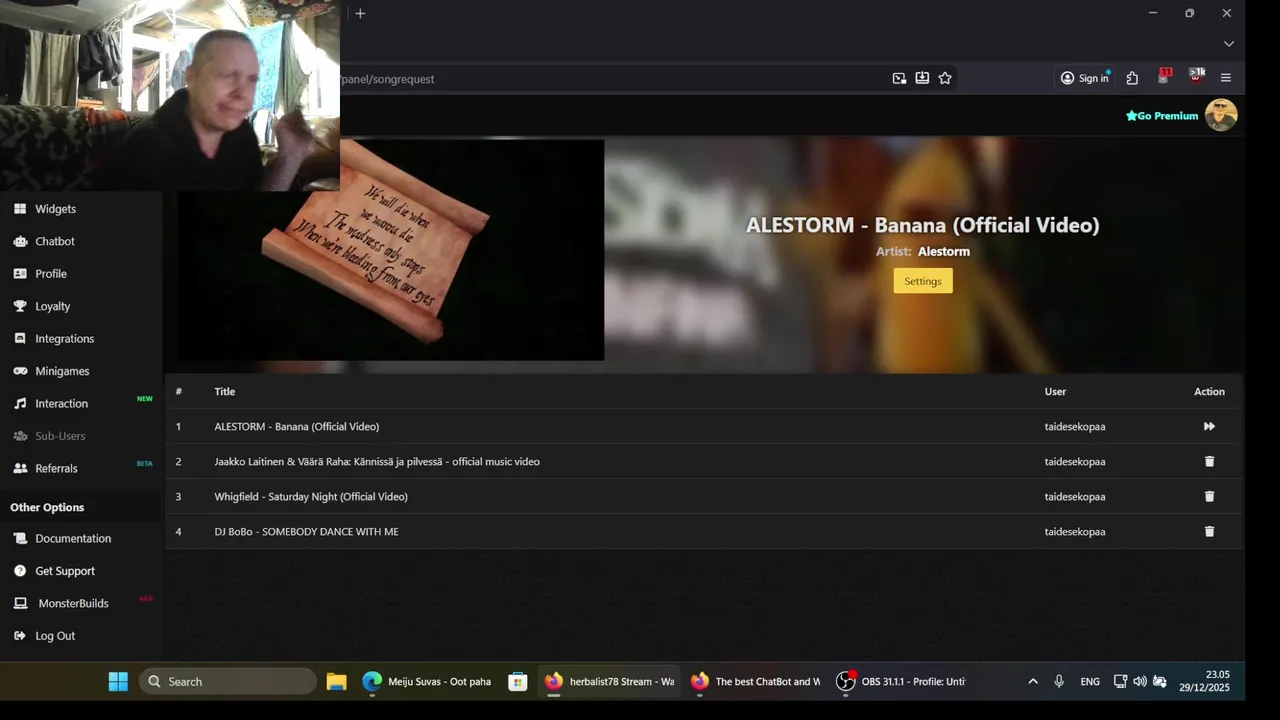The height and width of the screenshot is (720, 1280).
Task: Click the song request video player
Action: pyautogui.click(x=391, y=249)
